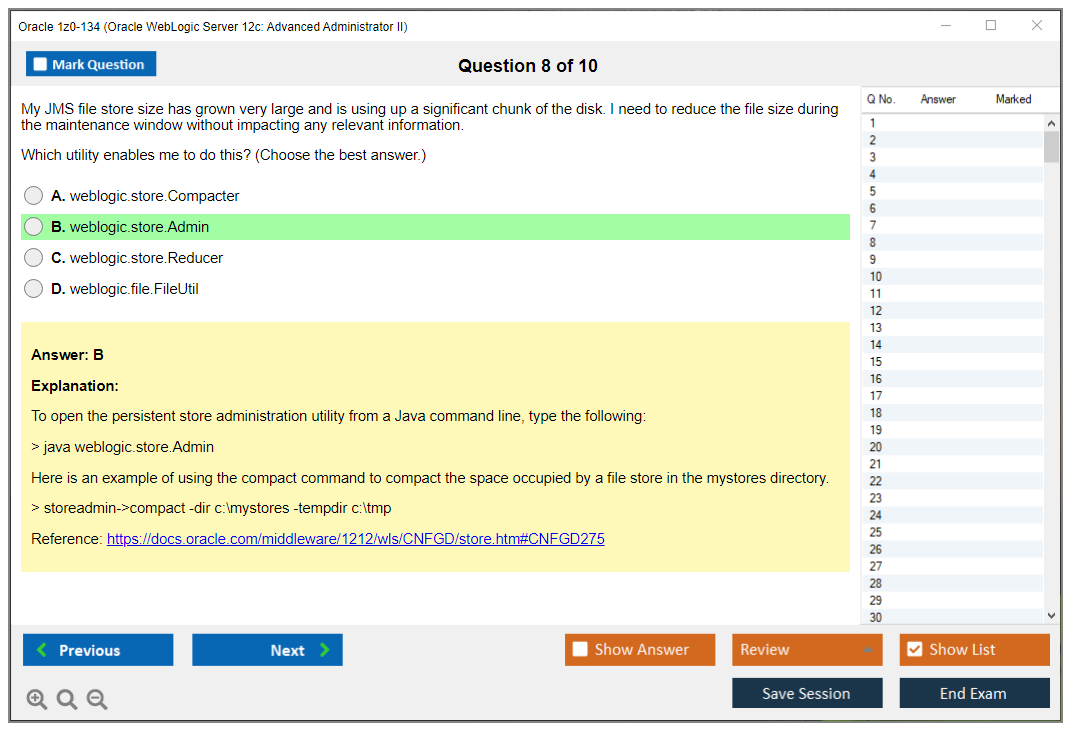Maximize the exam window
1075x735 pixels.
click(991, 26)
